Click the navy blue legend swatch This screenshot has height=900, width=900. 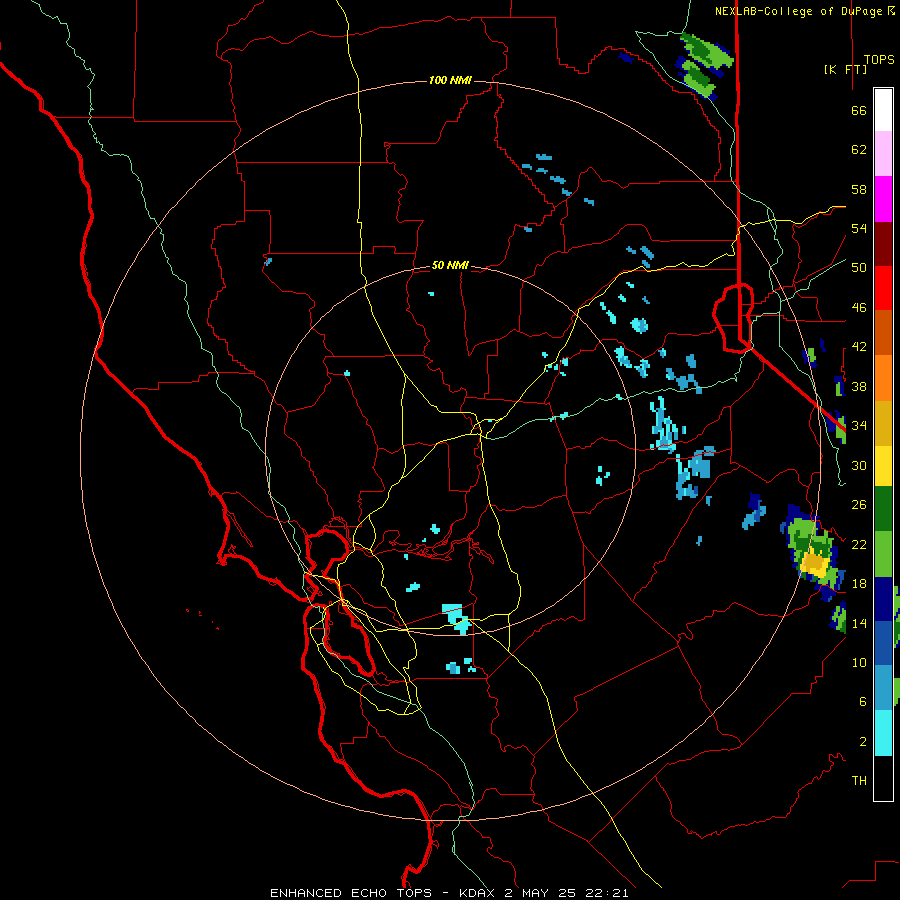point(883,599)
